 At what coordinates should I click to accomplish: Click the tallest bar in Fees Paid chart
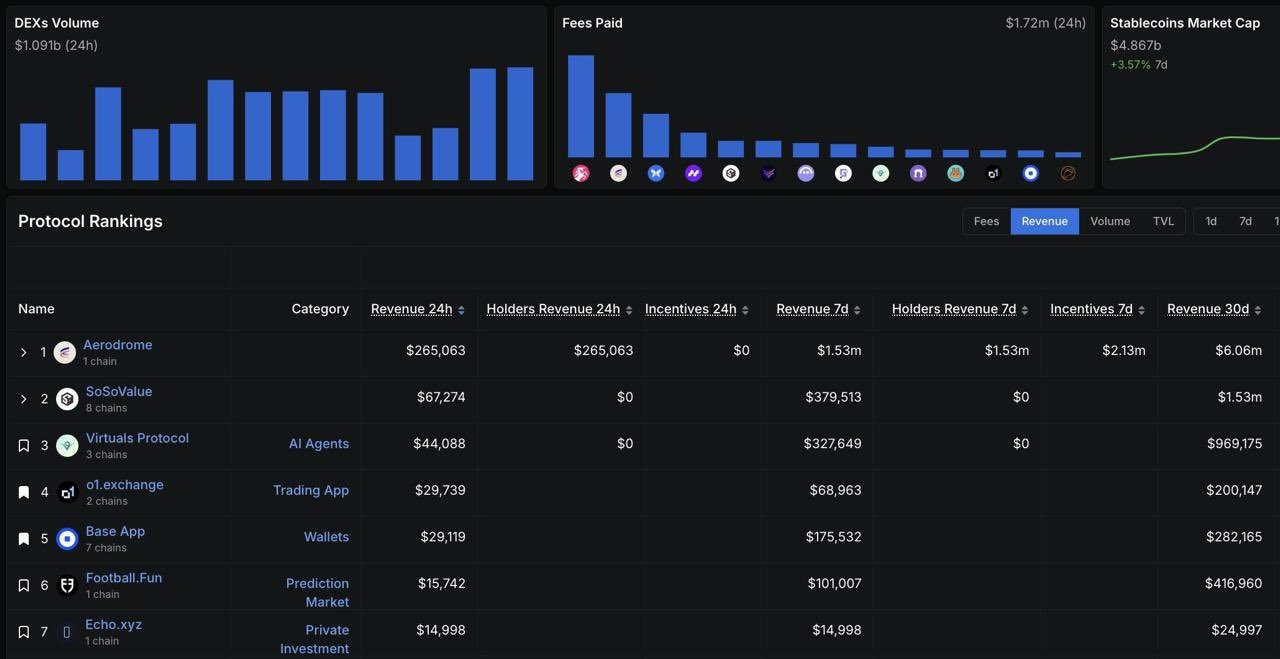pos(581,105)
